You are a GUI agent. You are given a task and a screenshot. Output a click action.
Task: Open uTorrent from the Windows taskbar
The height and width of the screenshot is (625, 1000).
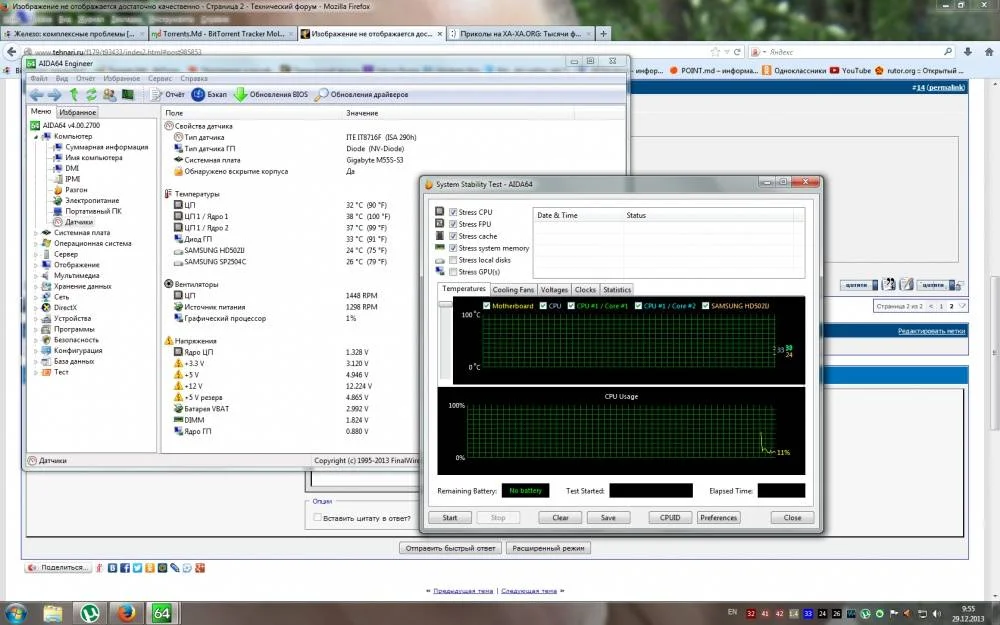point(90,612)
